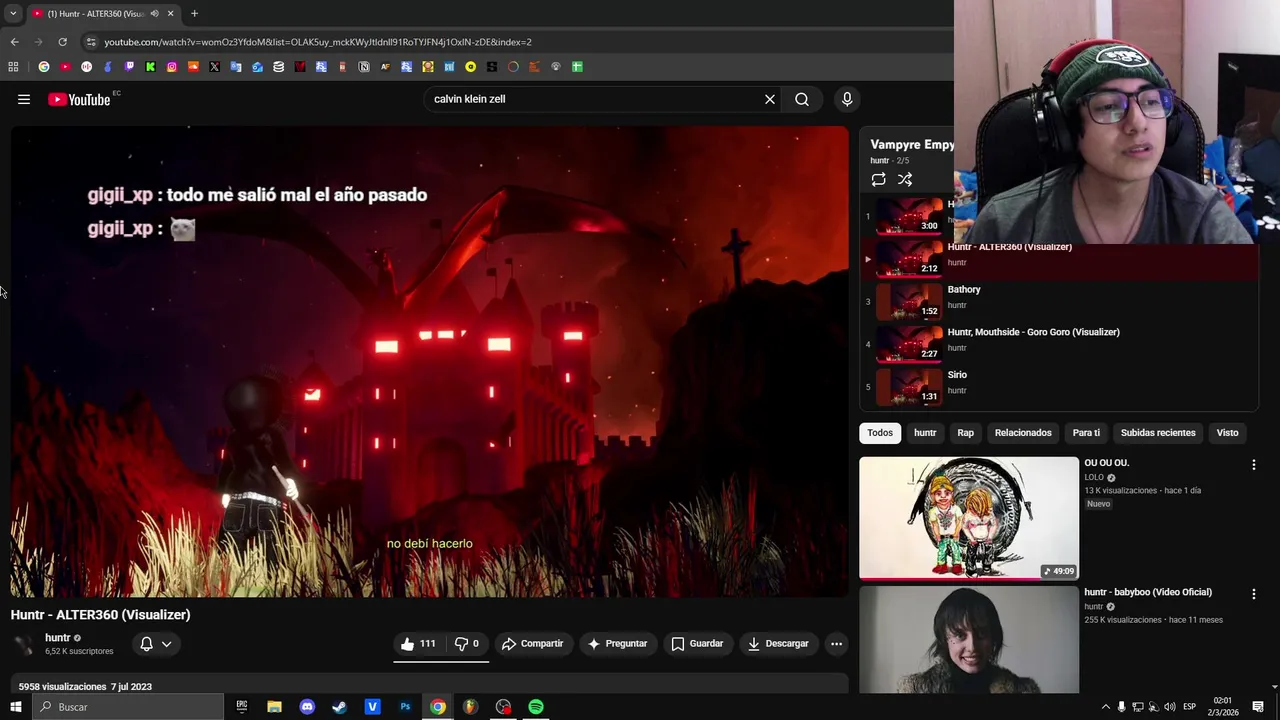
Task: Select the current ALTER360 playlist entry
Action: coord(1060,259)
